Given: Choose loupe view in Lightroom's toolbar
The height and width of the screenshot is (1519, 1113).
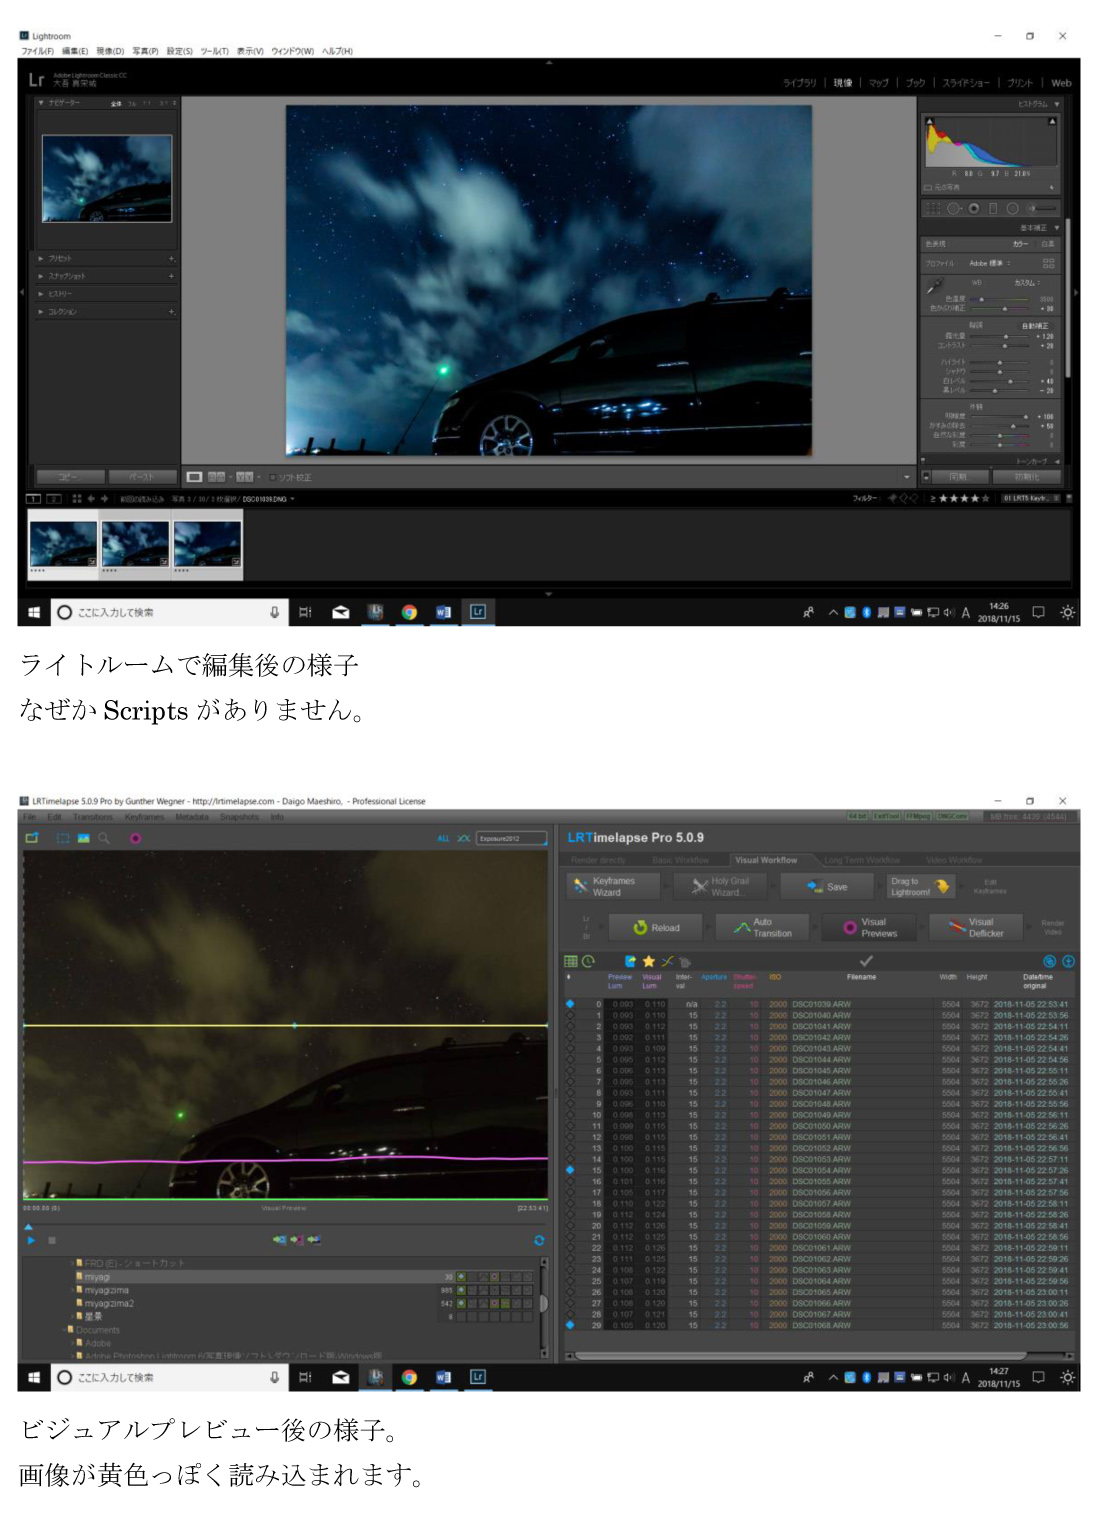Looking at the screenshot, I should click(195, 477).
